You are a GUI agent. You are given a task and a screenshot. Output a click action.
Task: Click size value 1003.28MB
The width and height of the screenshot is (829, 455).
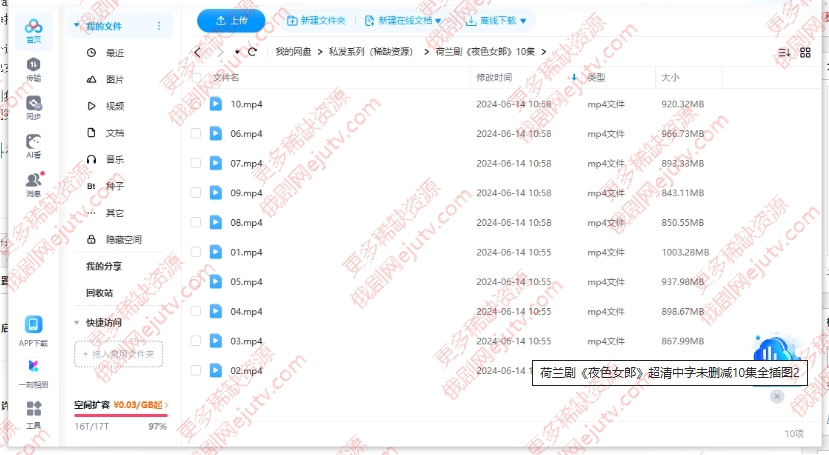coord(685,252)
